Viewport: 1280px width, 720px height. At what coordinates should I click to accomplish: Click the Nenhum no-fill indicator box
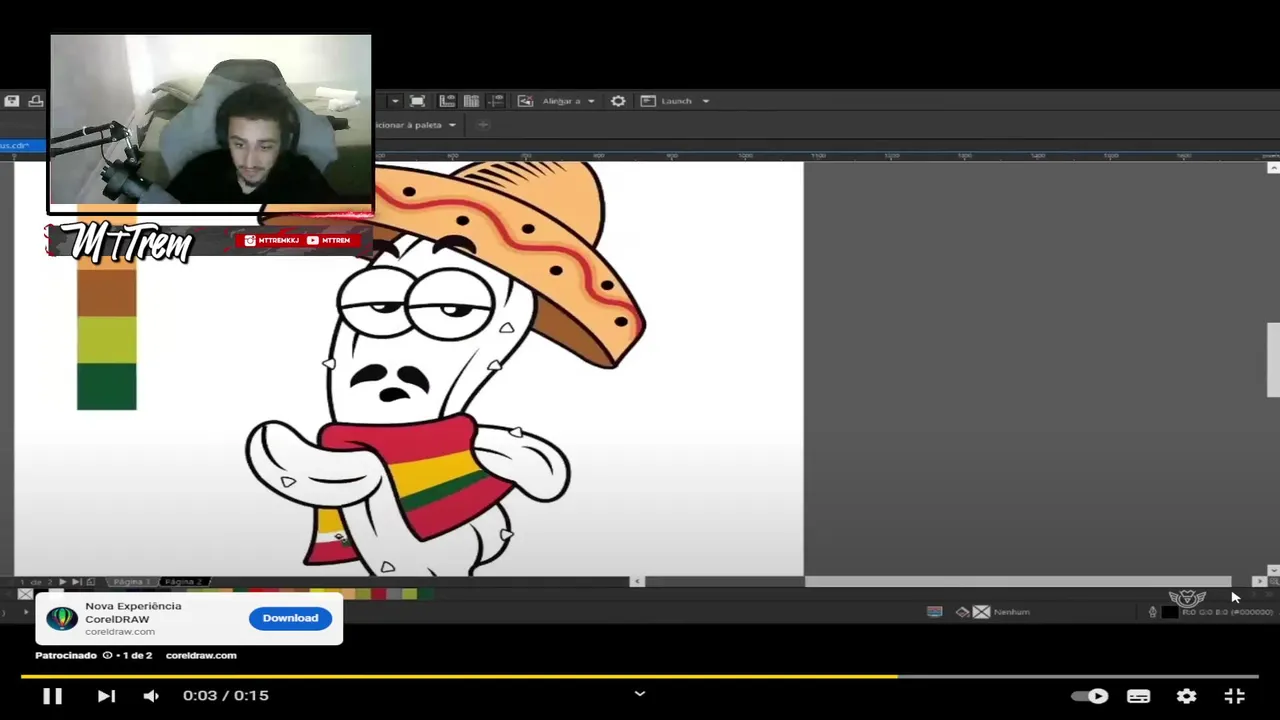point(981,612)
